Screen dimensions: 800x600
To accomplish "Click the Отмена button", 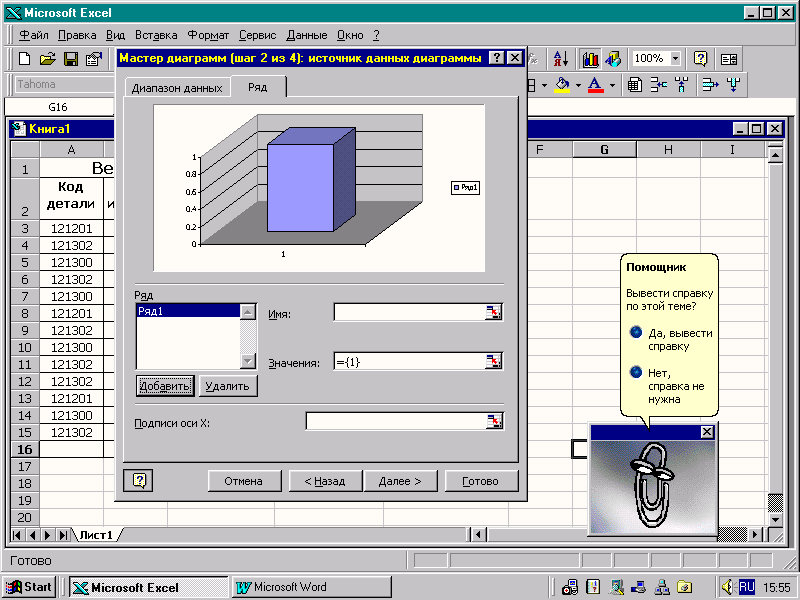I will [x=244, y=481].
